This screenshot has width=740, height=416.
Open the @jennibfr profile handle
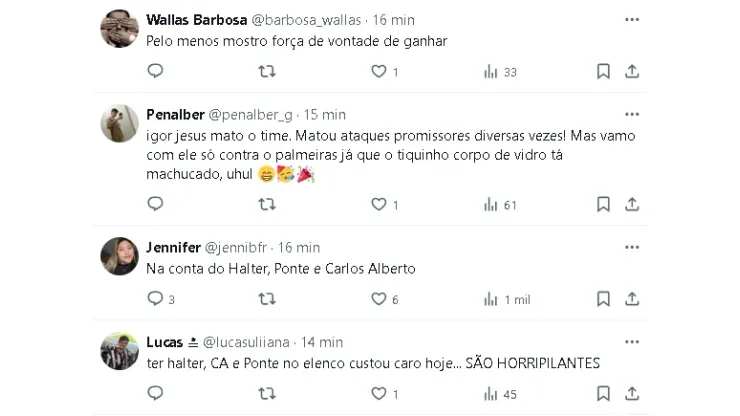[x=236, y=247]
